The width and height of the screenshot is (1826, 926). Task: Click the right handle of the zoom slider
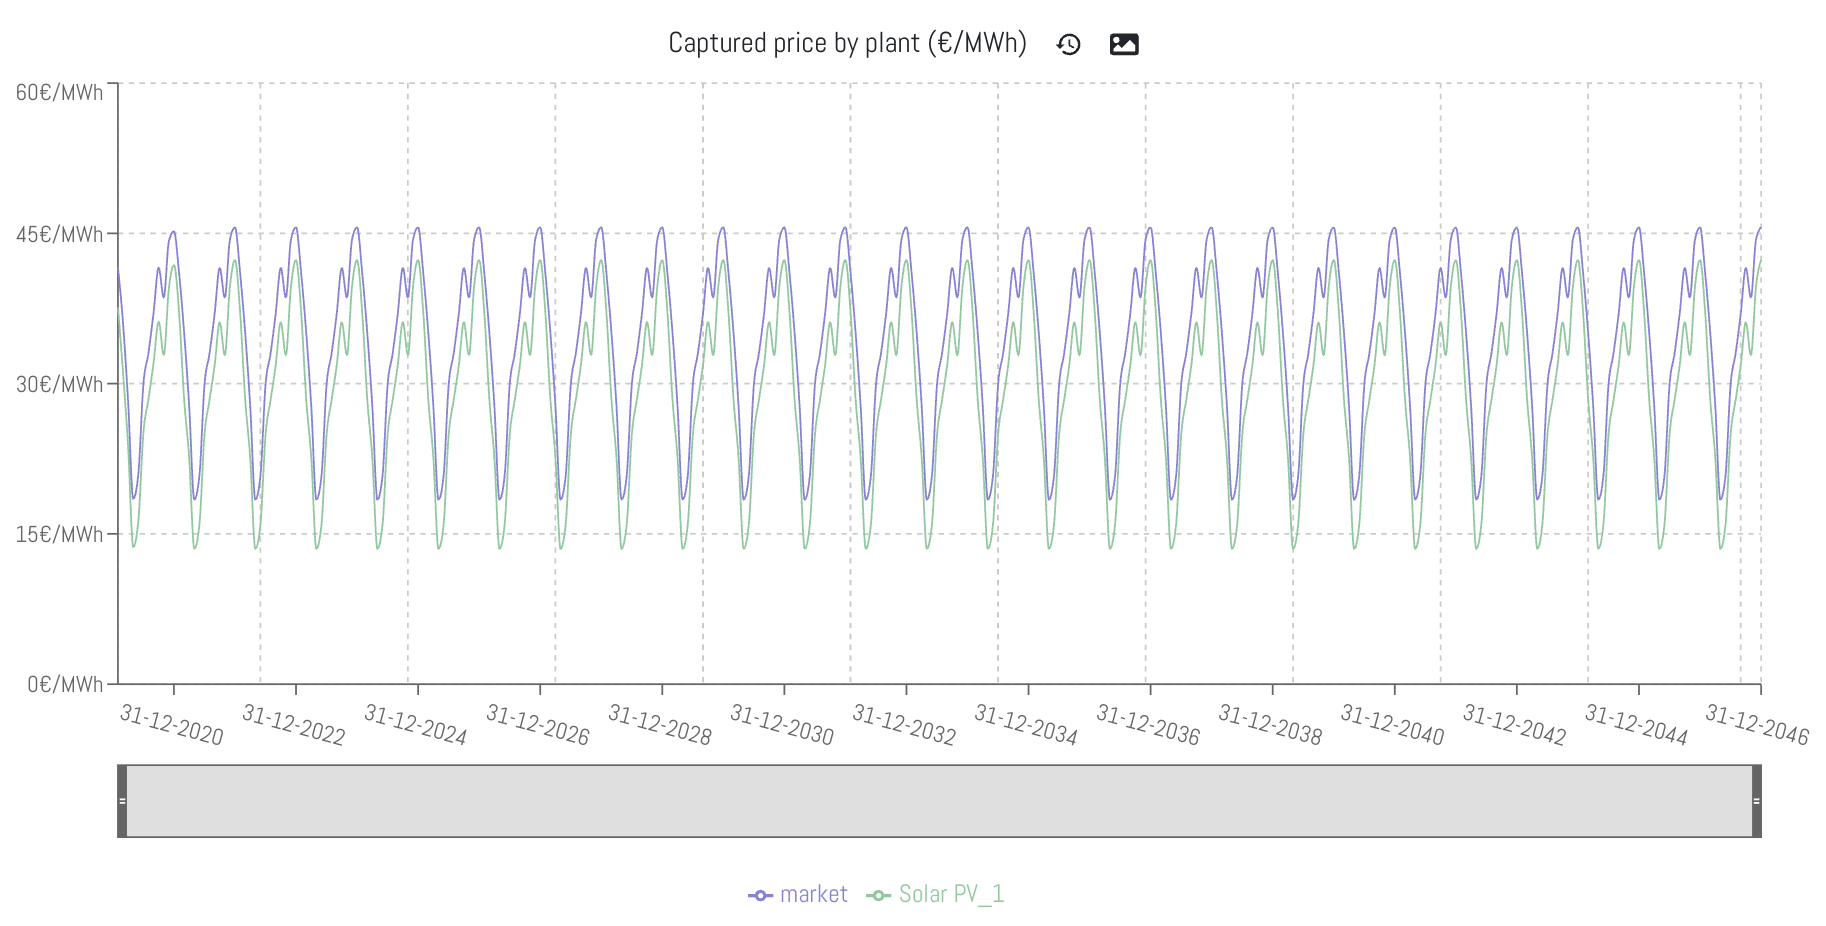click(1756, 801)
